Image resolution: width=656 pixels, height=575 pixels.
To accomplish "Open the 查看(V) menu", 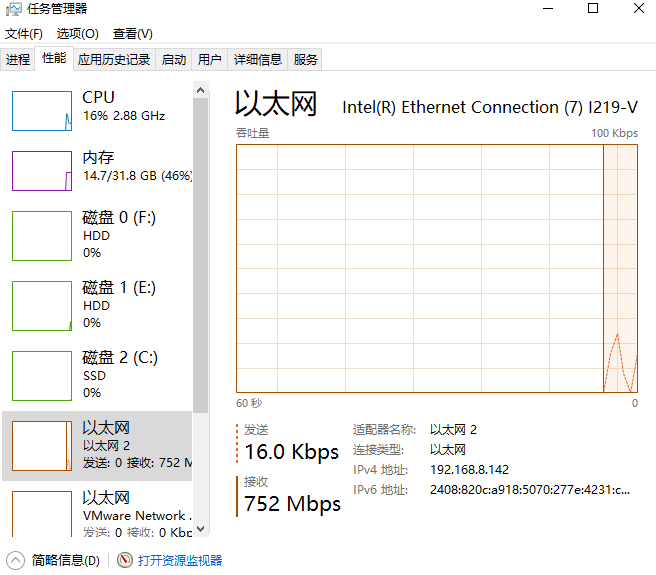I will coord(133,33).
